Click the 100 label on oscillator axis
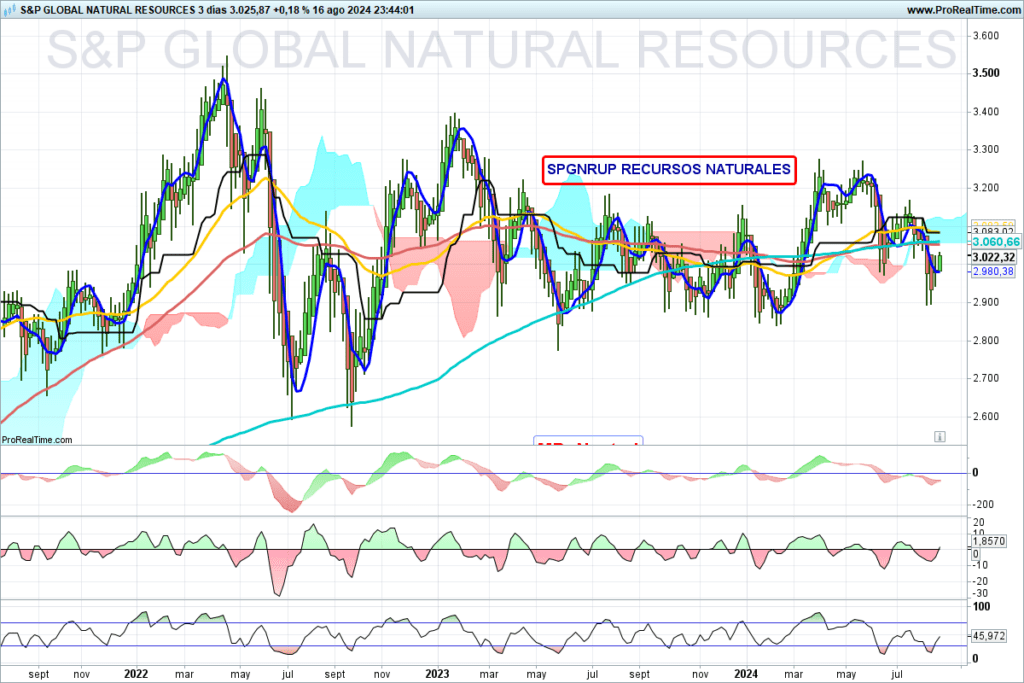 coord(981,607)
